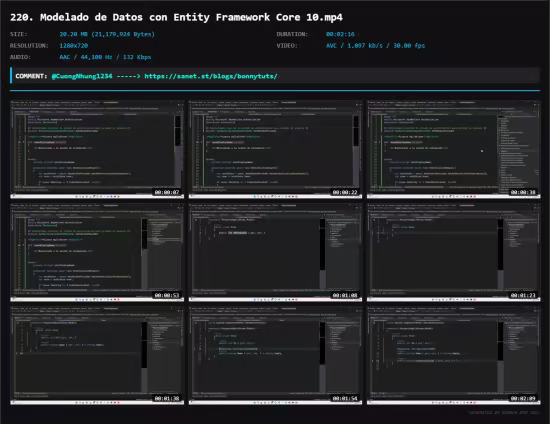Open the sanet.st blogs link in comment

tap(211, 76)
